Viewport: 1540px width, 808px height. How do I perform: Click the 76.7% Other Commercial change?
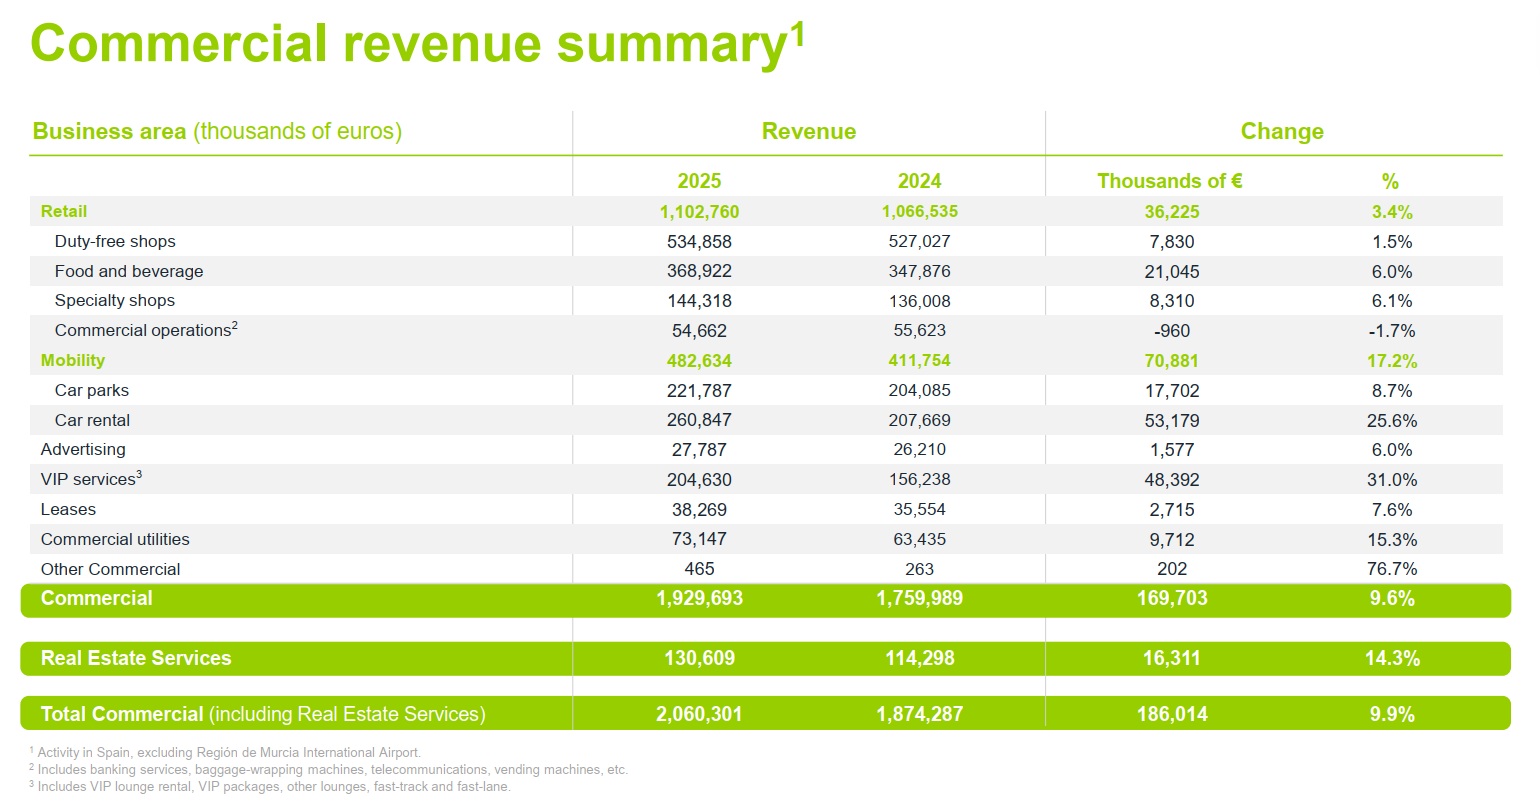[x=1392, y=569]
